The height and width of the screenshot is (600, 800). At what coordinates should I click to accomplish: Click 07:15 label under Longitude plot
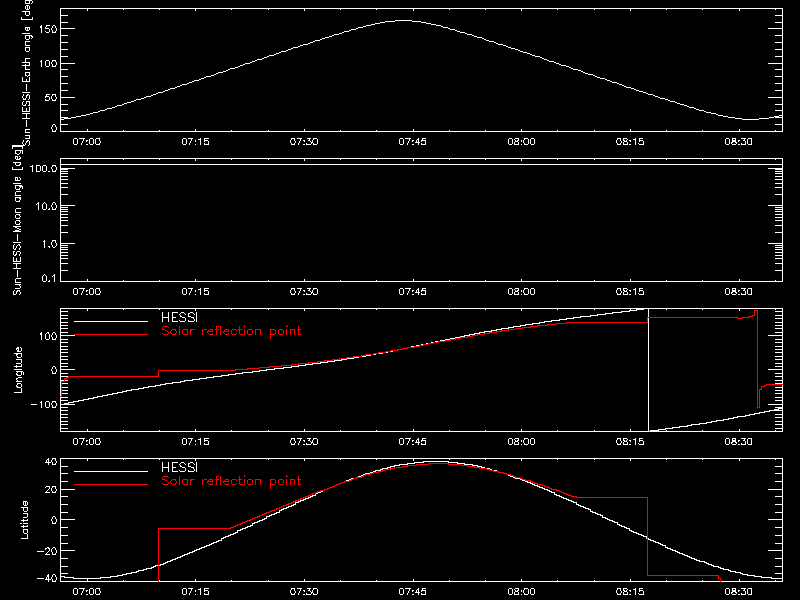[x=195, y=441]
